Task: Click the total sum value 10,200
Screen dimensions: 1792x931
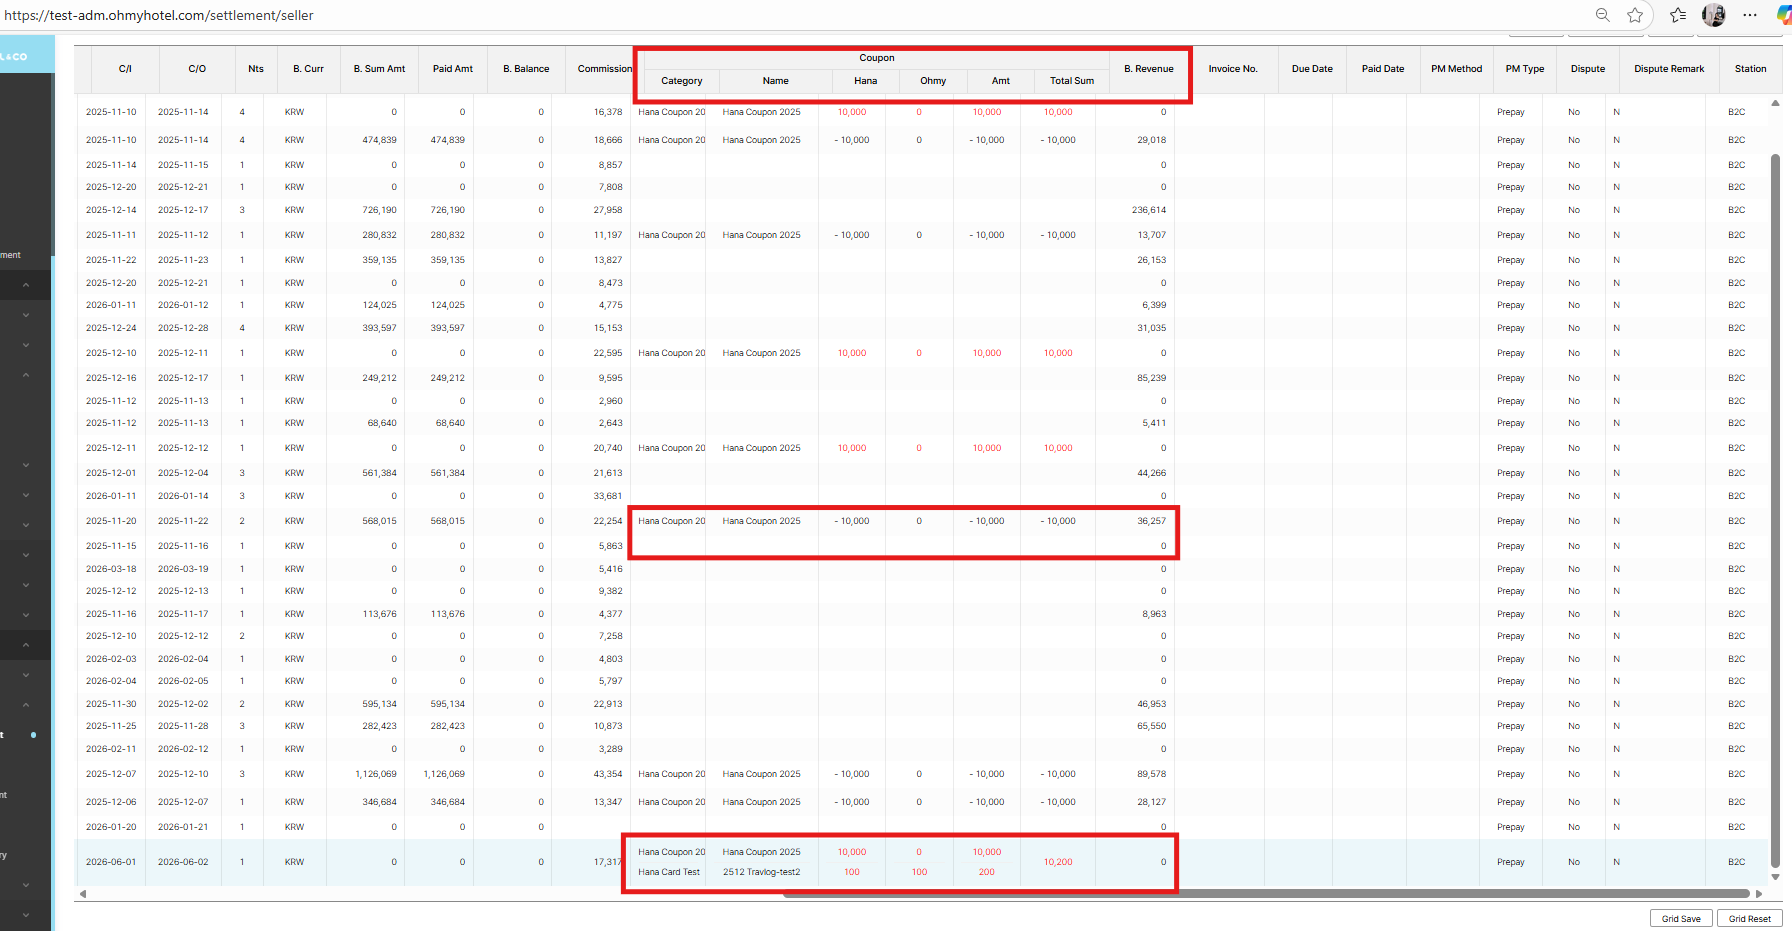Action: 1058,862
